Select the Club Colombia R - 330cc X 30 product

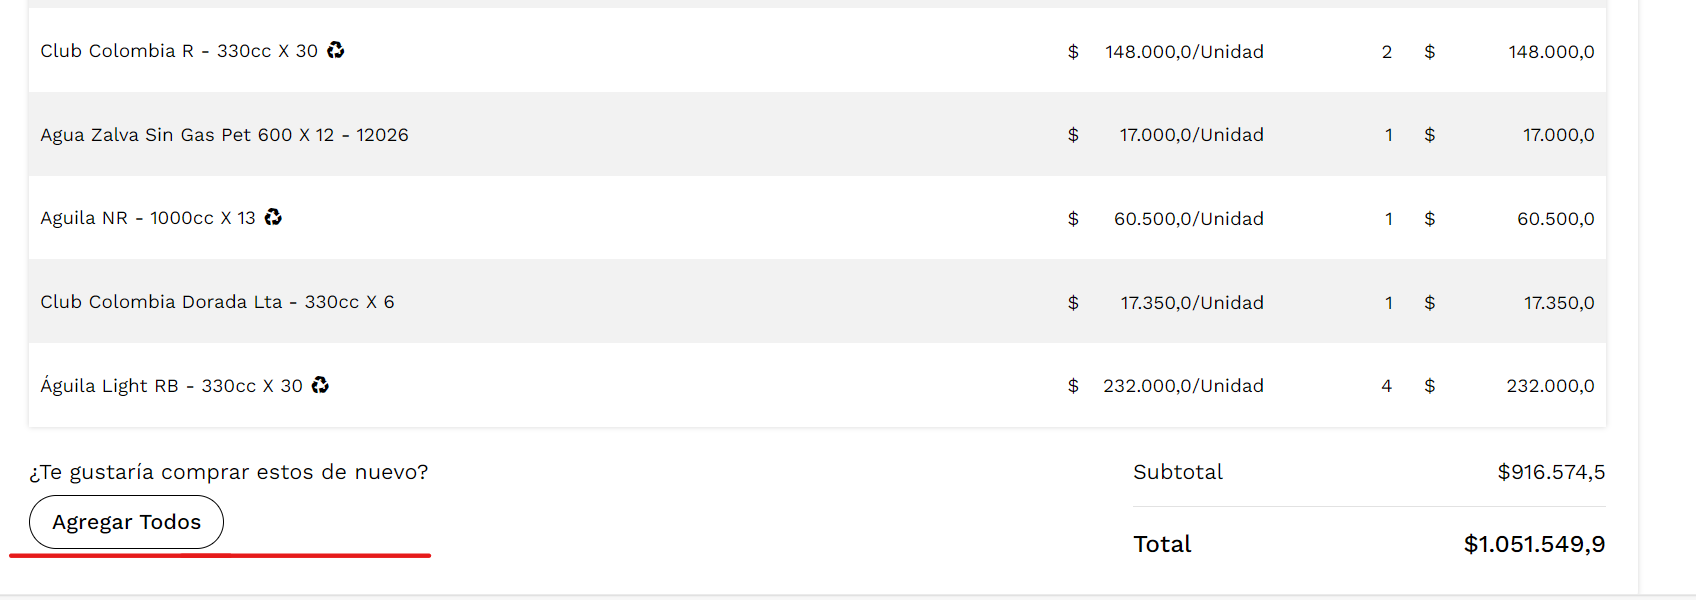pos(179,51)
